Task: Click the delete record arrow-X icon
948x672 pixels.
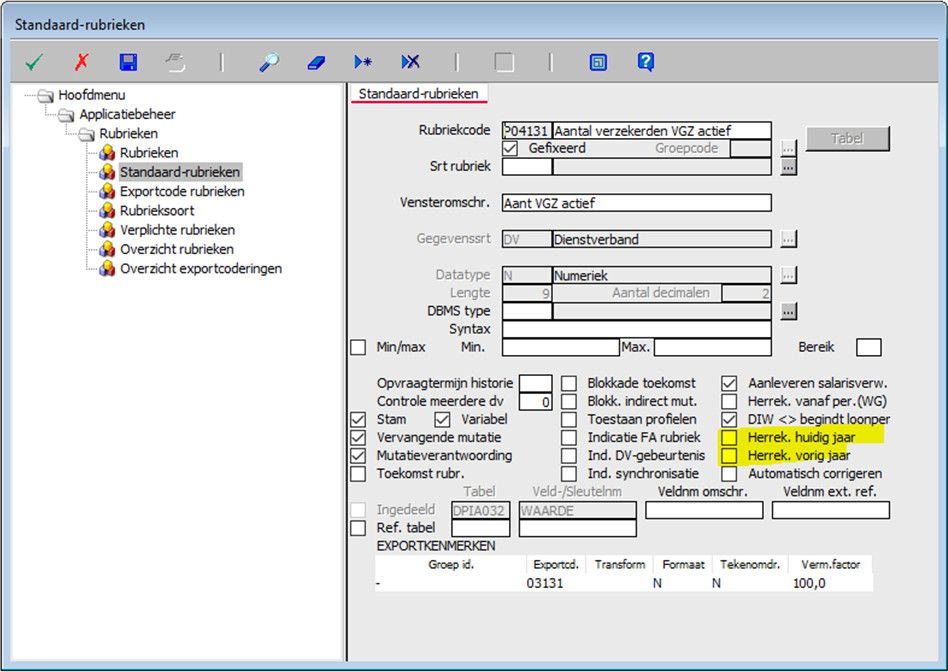Action: tap(409, 61)
